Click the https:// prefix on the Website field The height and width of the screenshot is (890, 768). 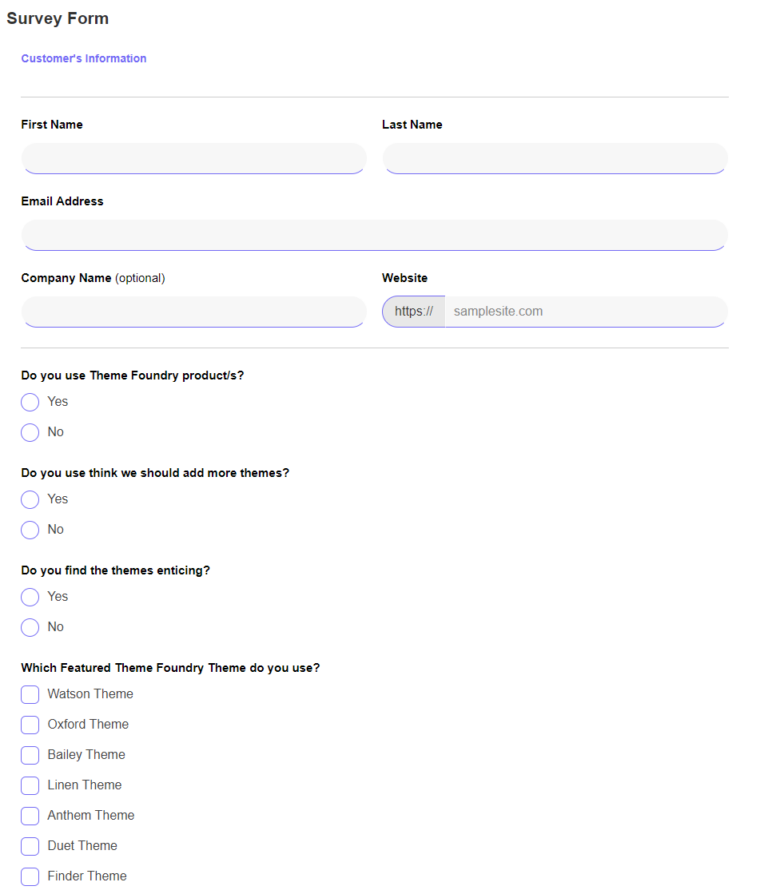pos(413,311)
